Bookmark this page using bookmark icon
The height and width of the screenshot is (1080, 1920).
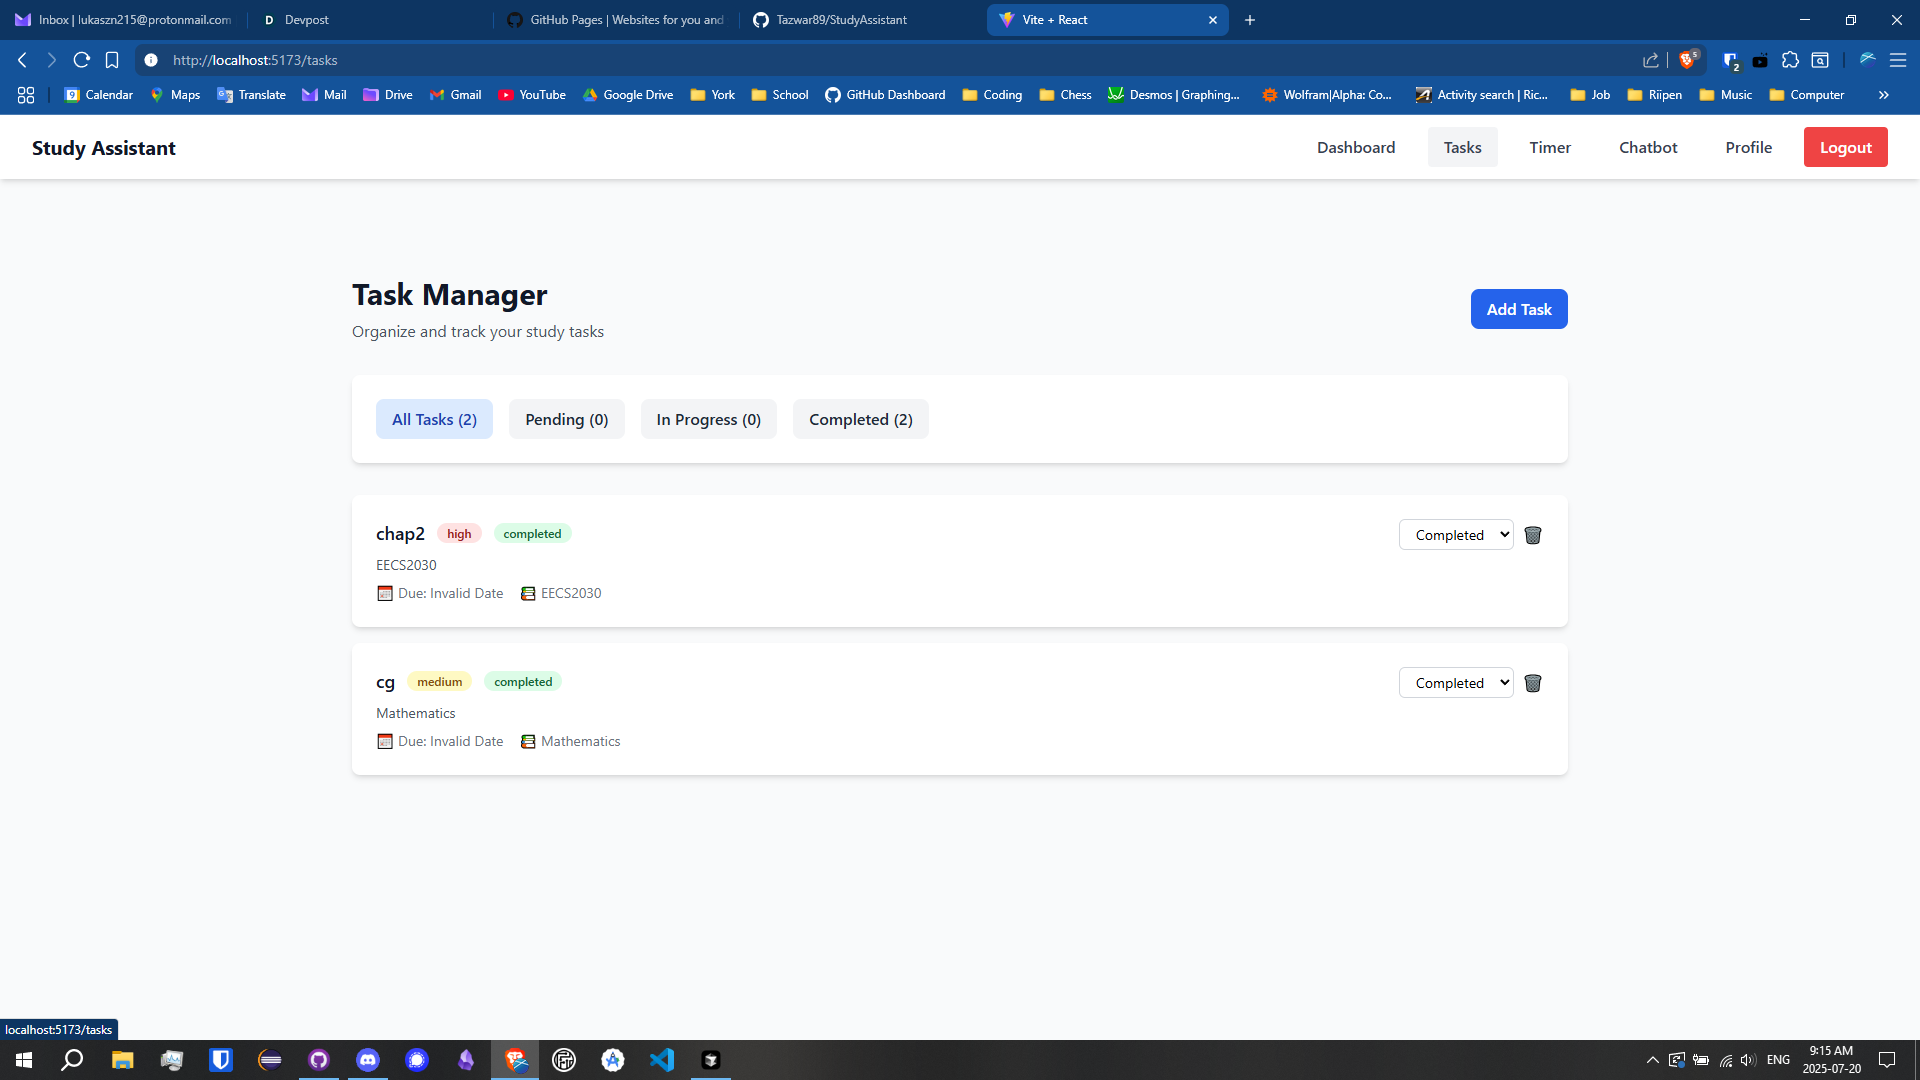[x=112, y=60]
